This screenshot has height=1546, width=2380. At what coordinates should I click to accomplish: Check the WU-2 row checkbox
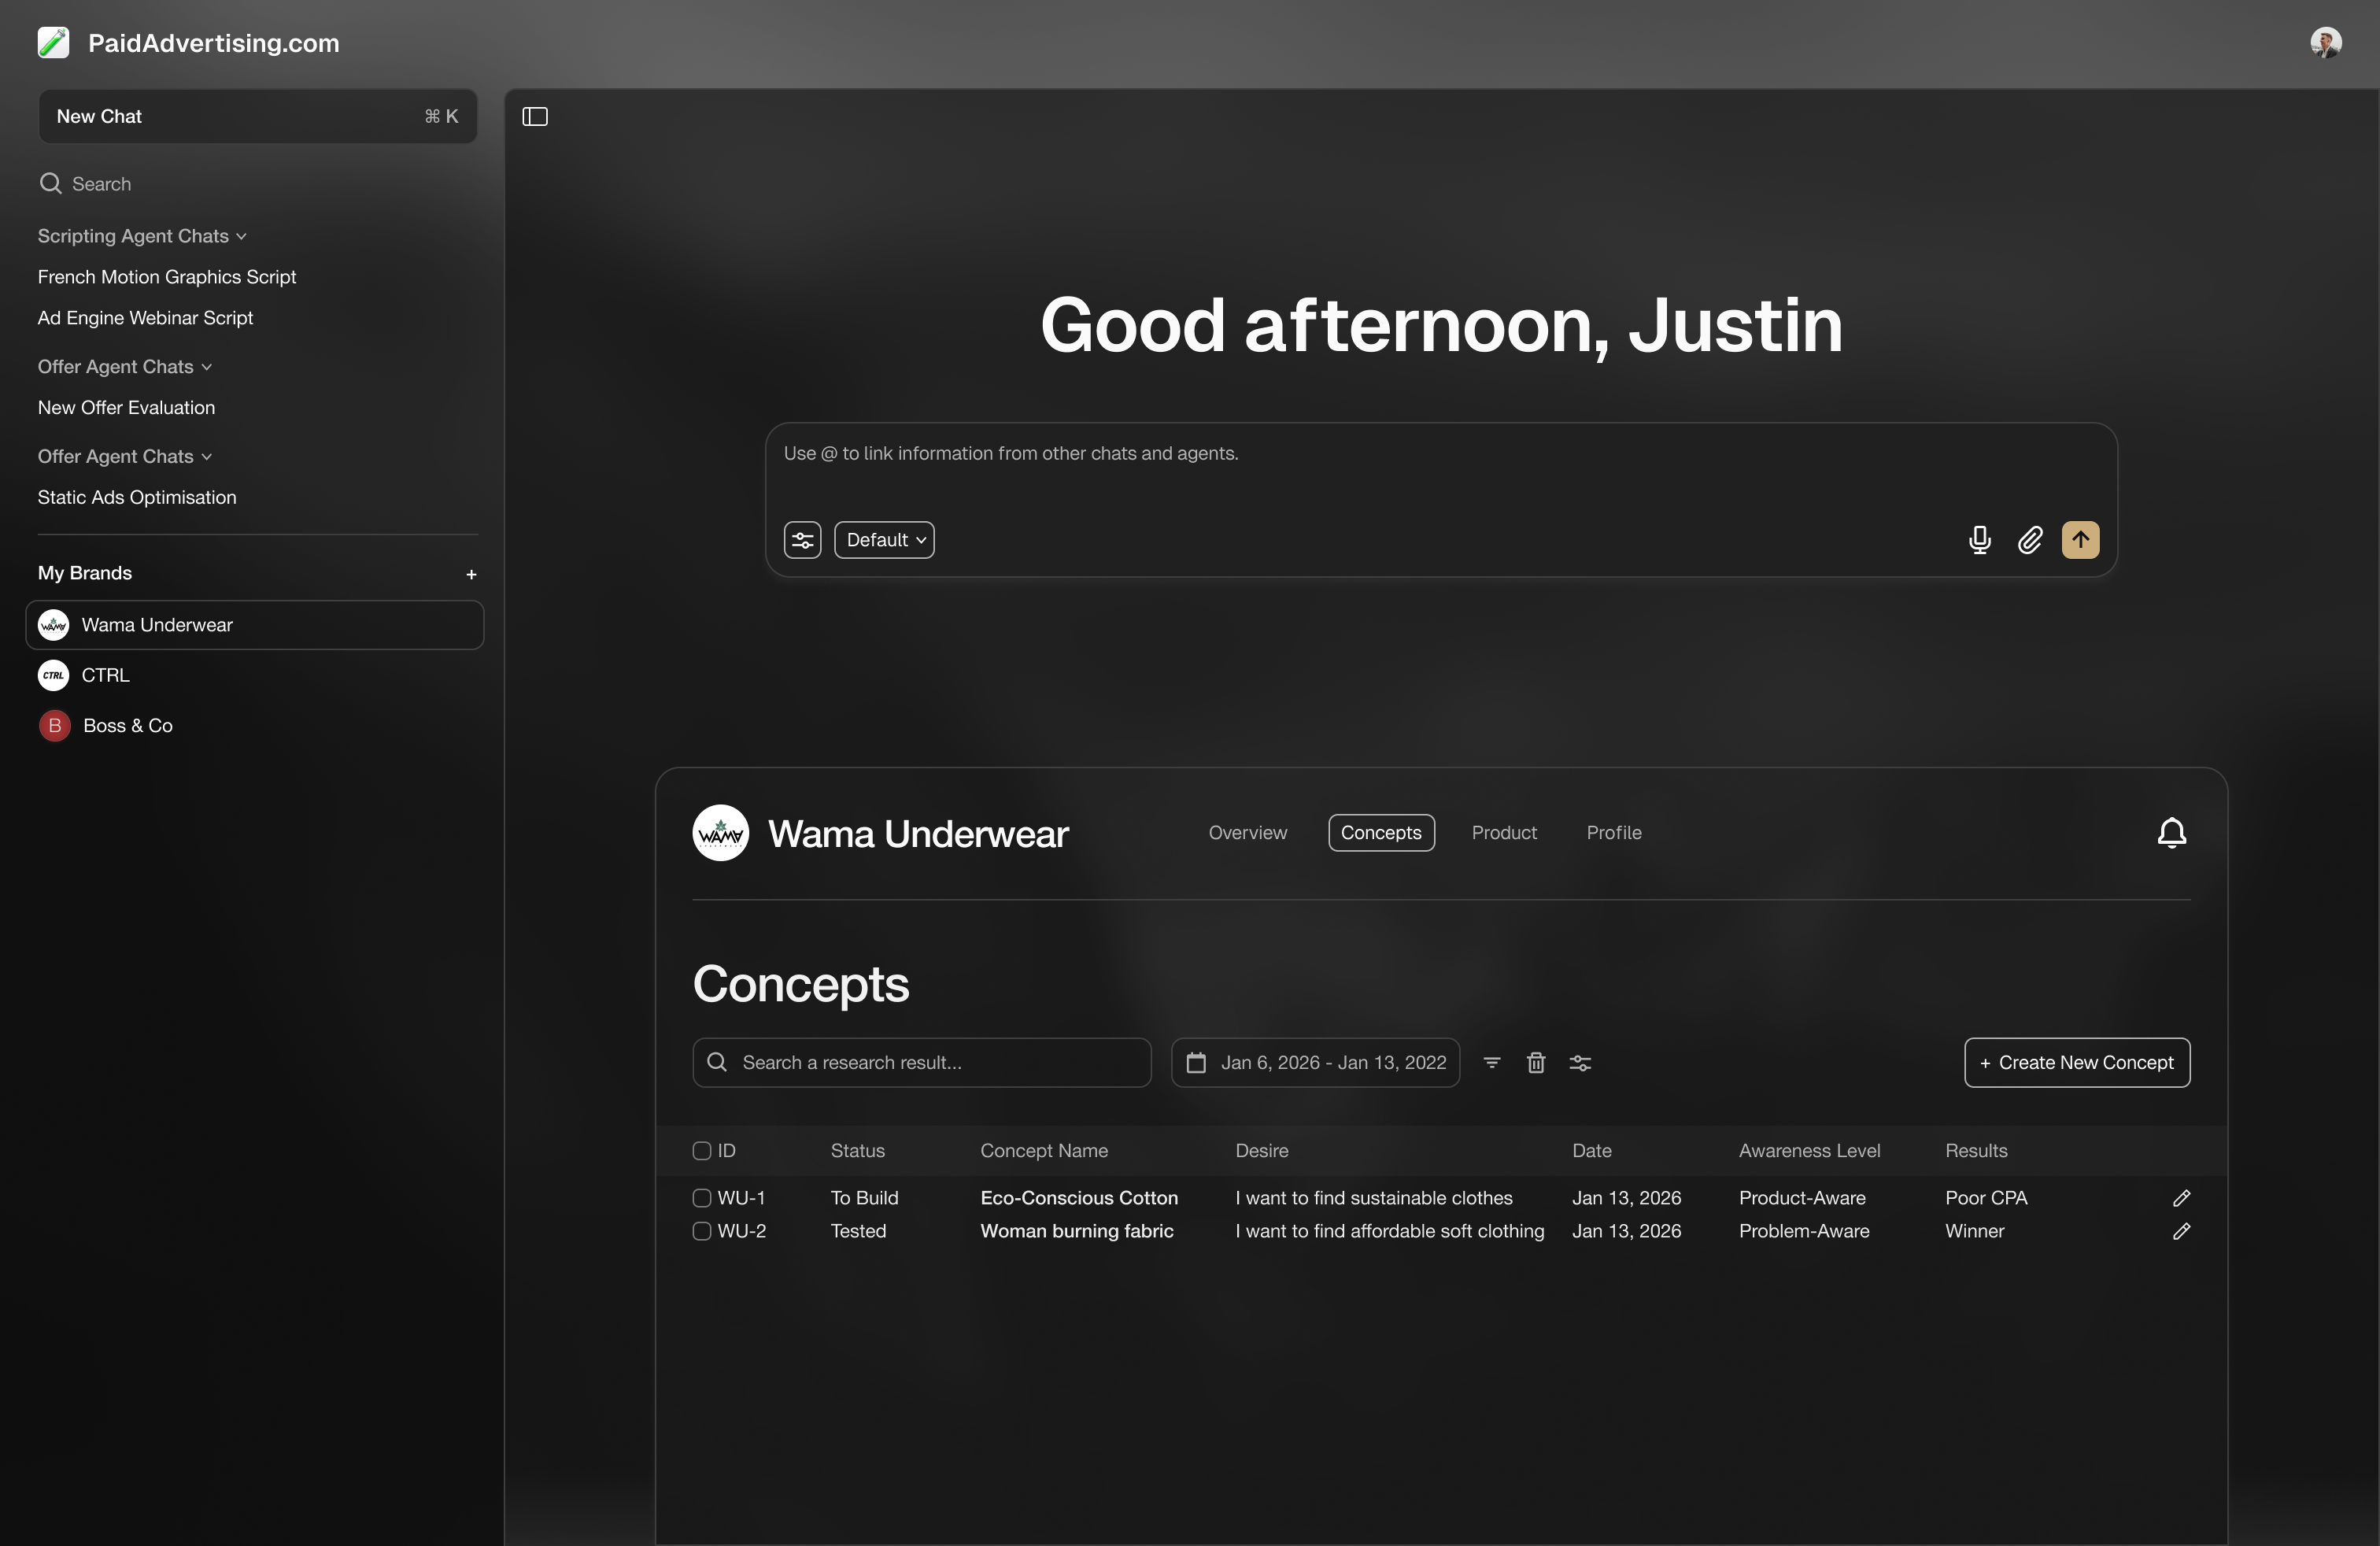(702, 1231)
